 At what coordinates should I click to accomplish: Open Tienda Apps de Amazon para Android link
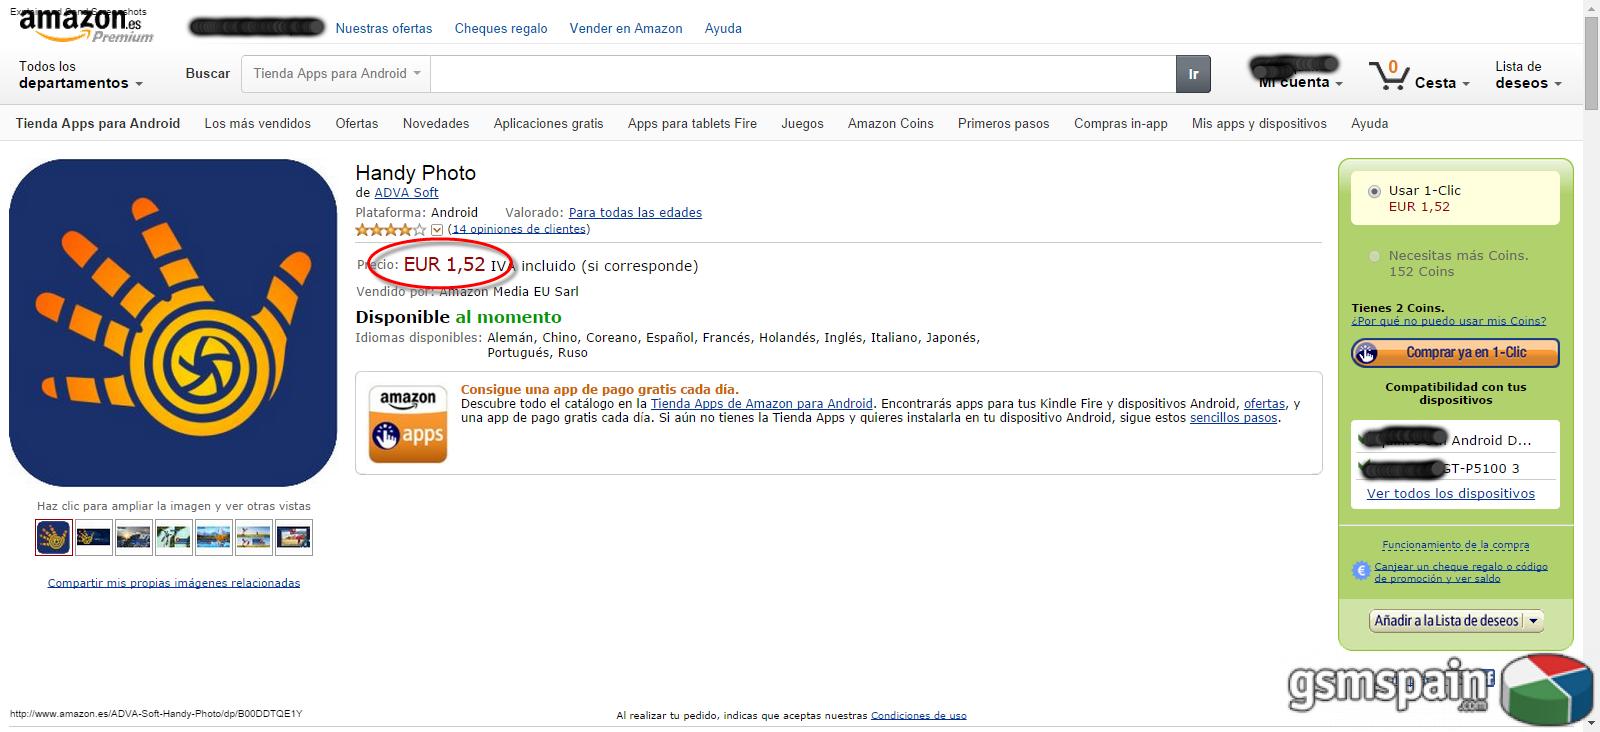(762, 404)
